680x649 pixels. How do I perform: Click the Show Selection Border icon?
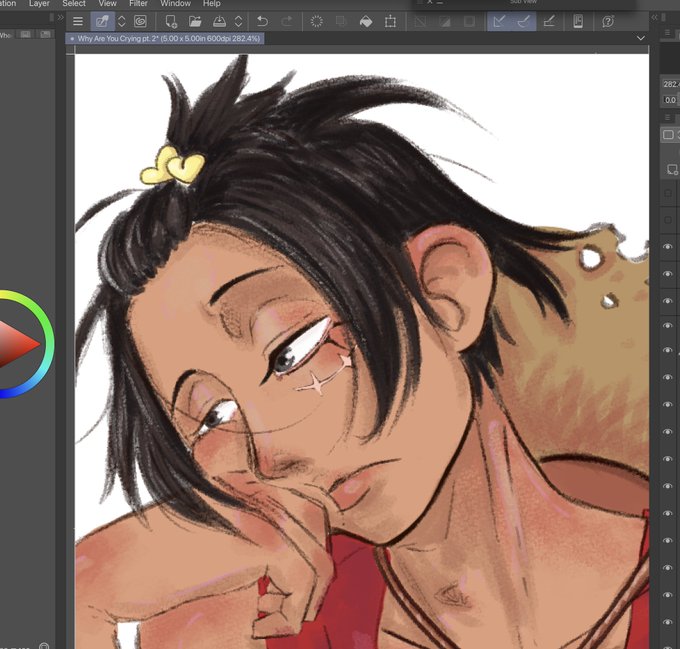(469, 21)
